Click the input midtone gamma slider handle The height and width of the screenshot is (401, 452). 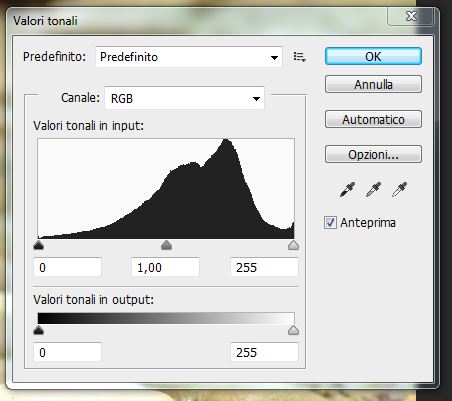[x=166, y=245]
